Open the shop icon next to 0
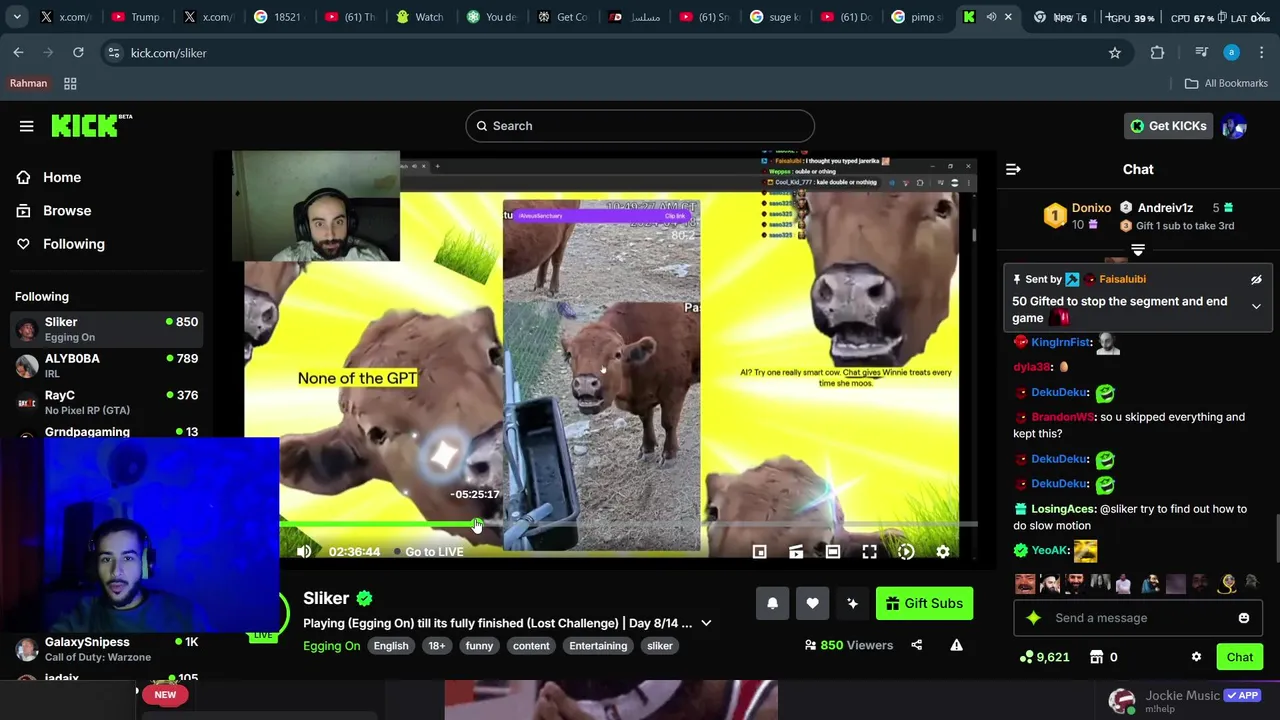1280x720 pixels. pos(1097,657)
